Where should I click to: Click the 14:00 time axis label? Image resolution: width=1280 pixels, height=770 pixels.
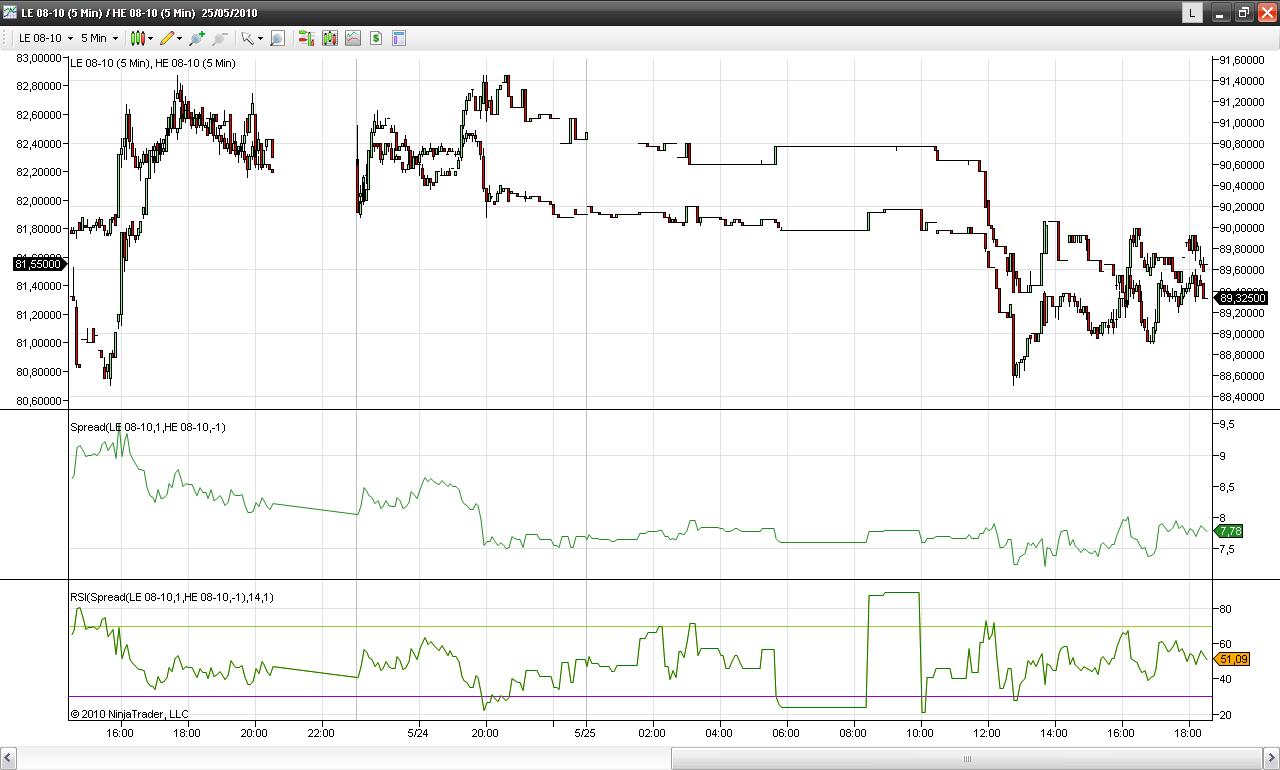[1054, 733]
